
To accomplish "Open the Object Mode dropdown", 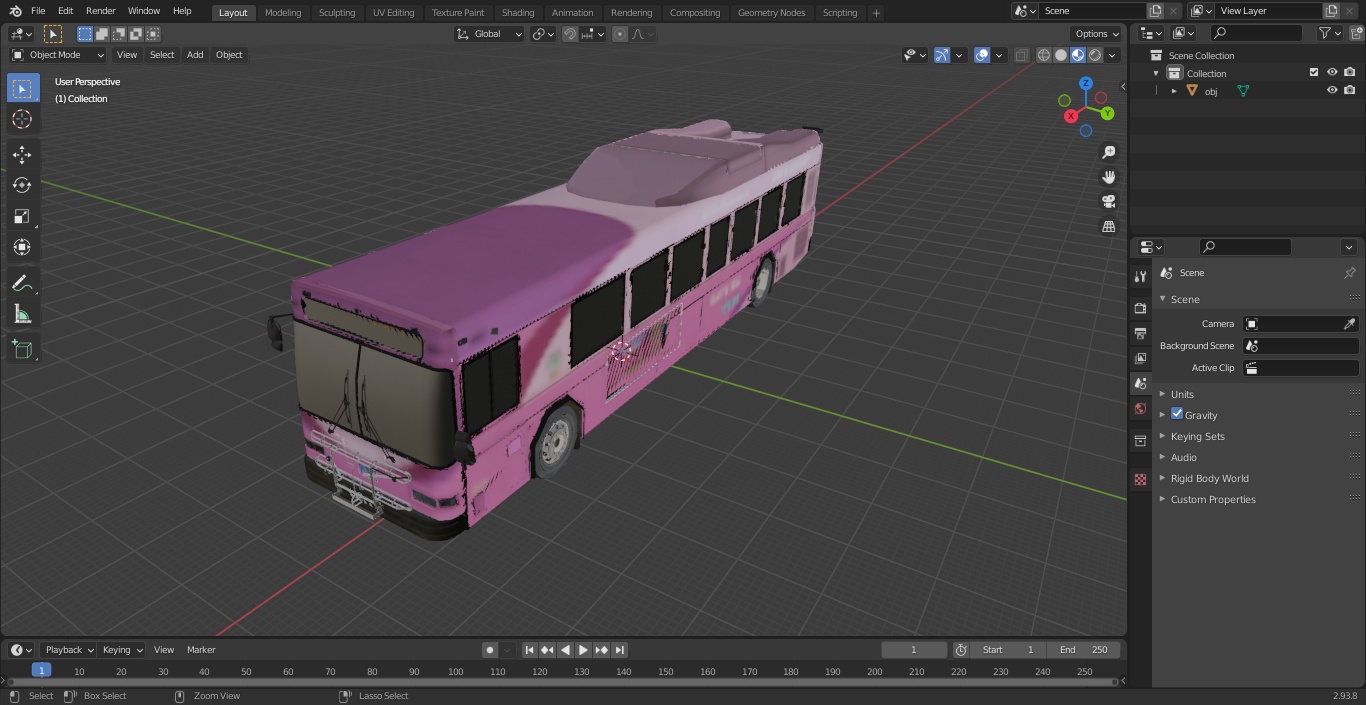I will click(x=58, y=55).
